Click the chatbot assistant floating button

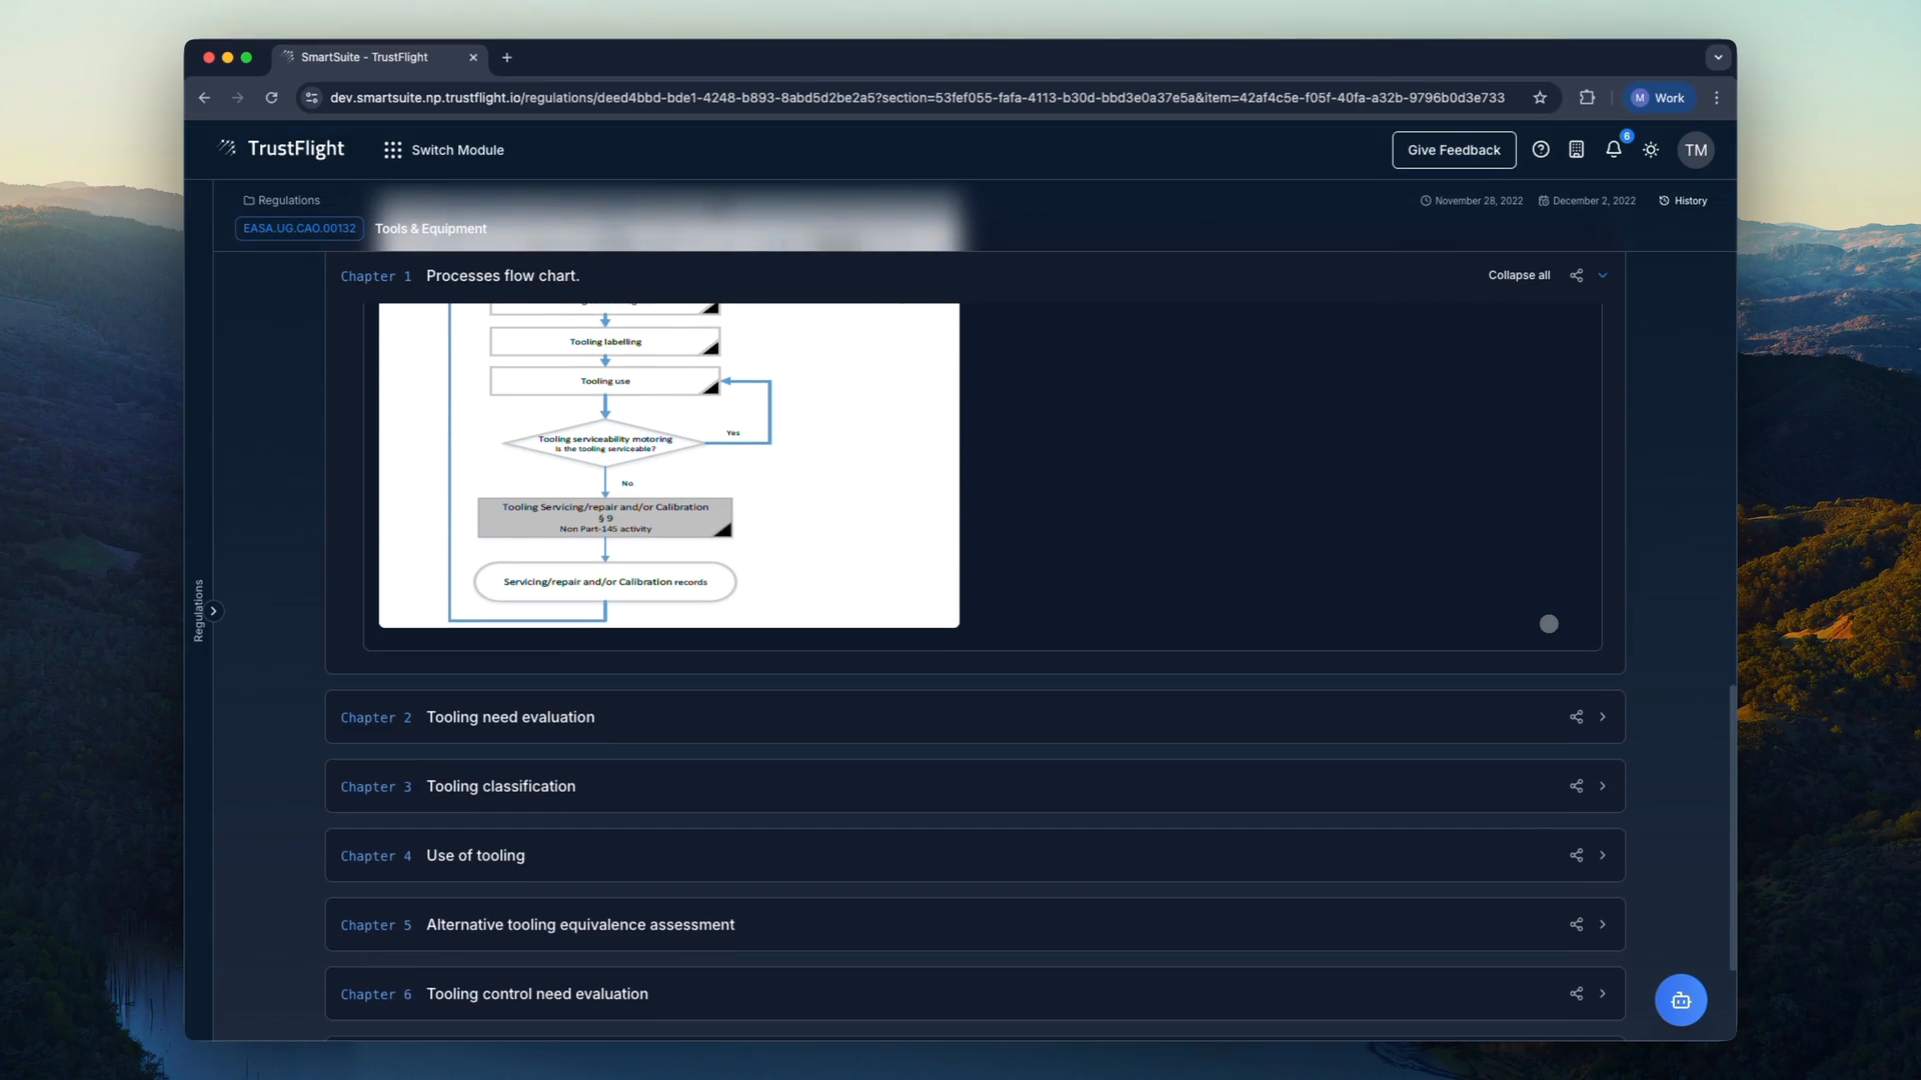(x=1680, y=999)
